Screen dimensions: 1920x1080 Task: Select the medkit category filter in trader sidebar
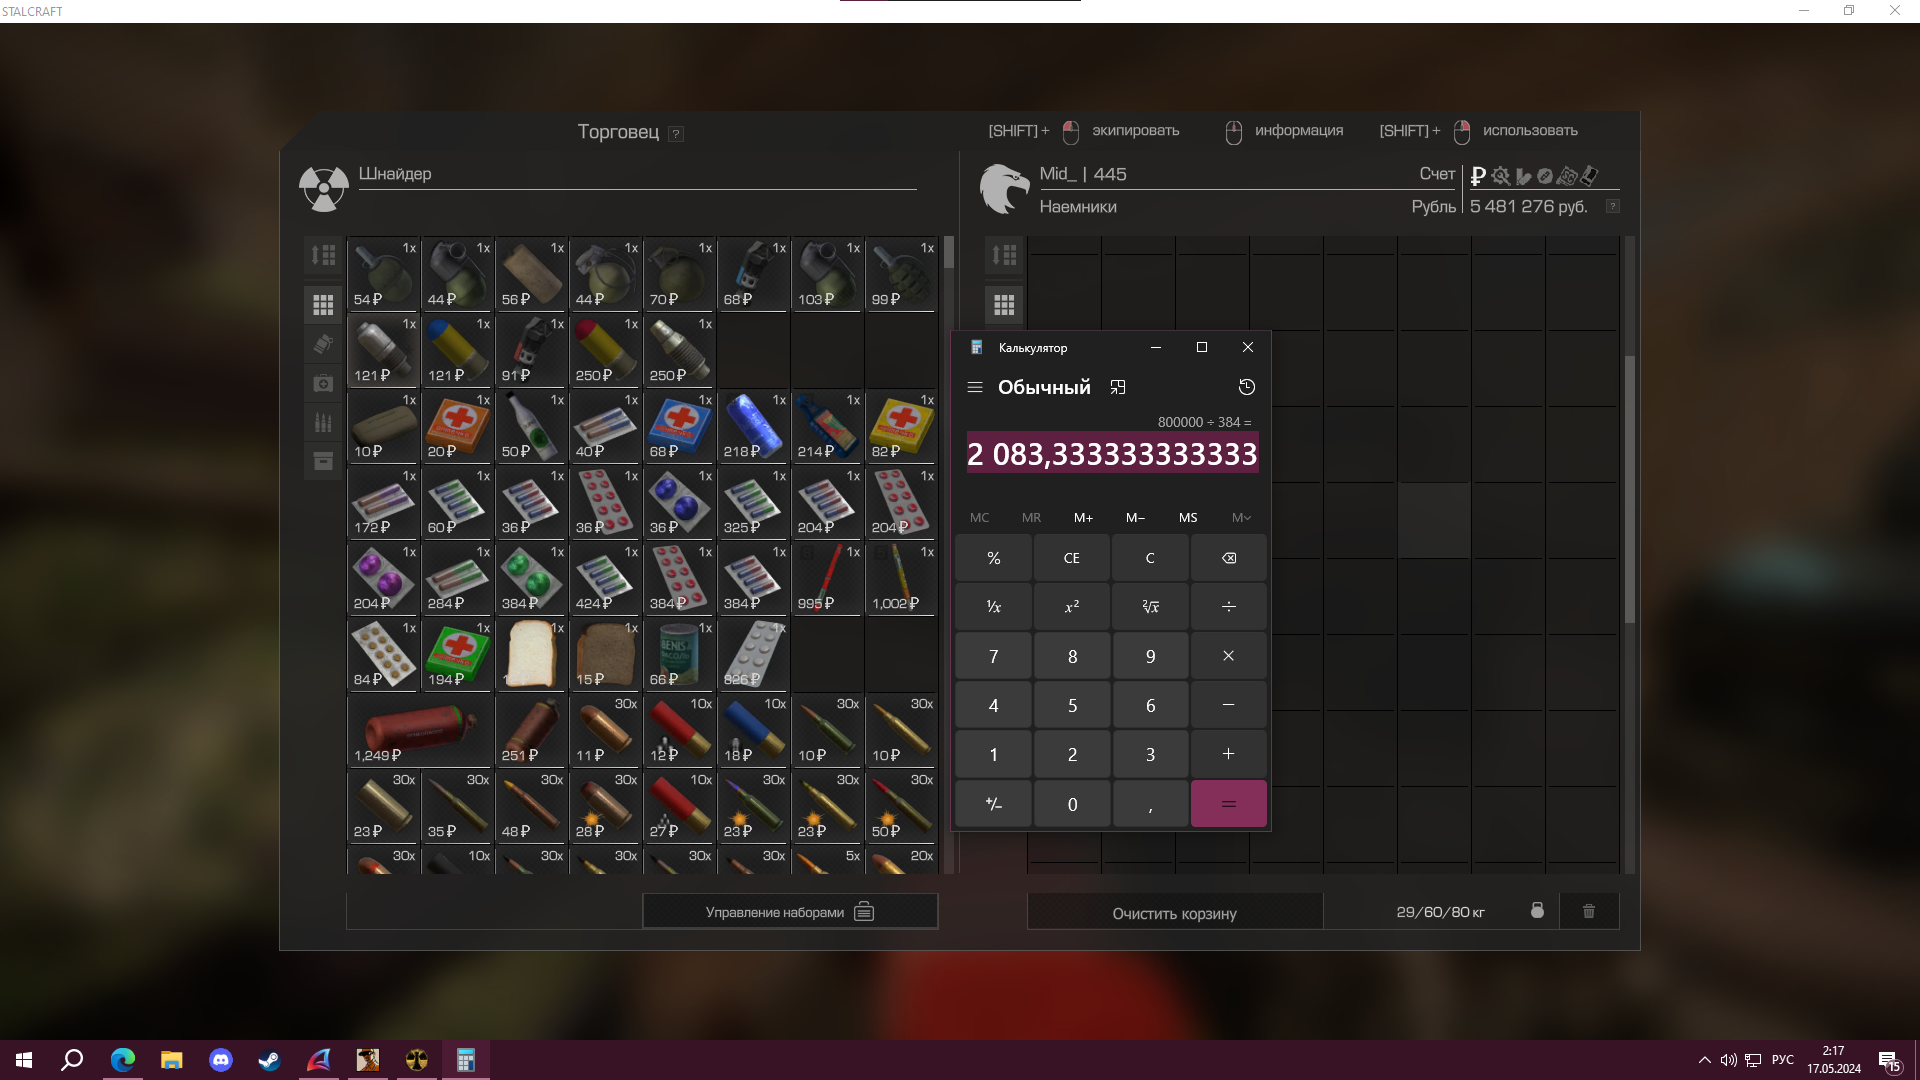point(323,383)
